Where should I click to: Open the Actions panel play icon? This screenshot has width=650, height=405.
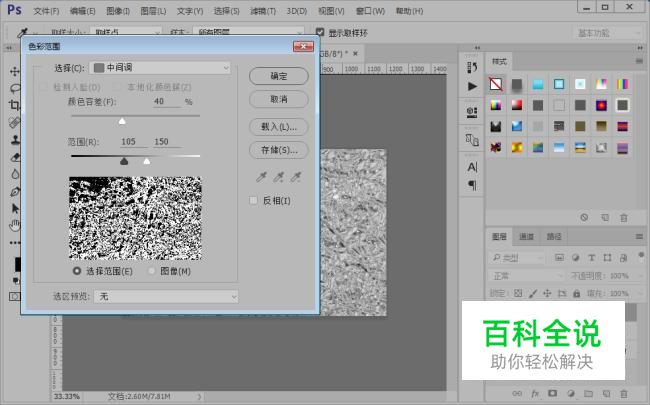[472, 86]
